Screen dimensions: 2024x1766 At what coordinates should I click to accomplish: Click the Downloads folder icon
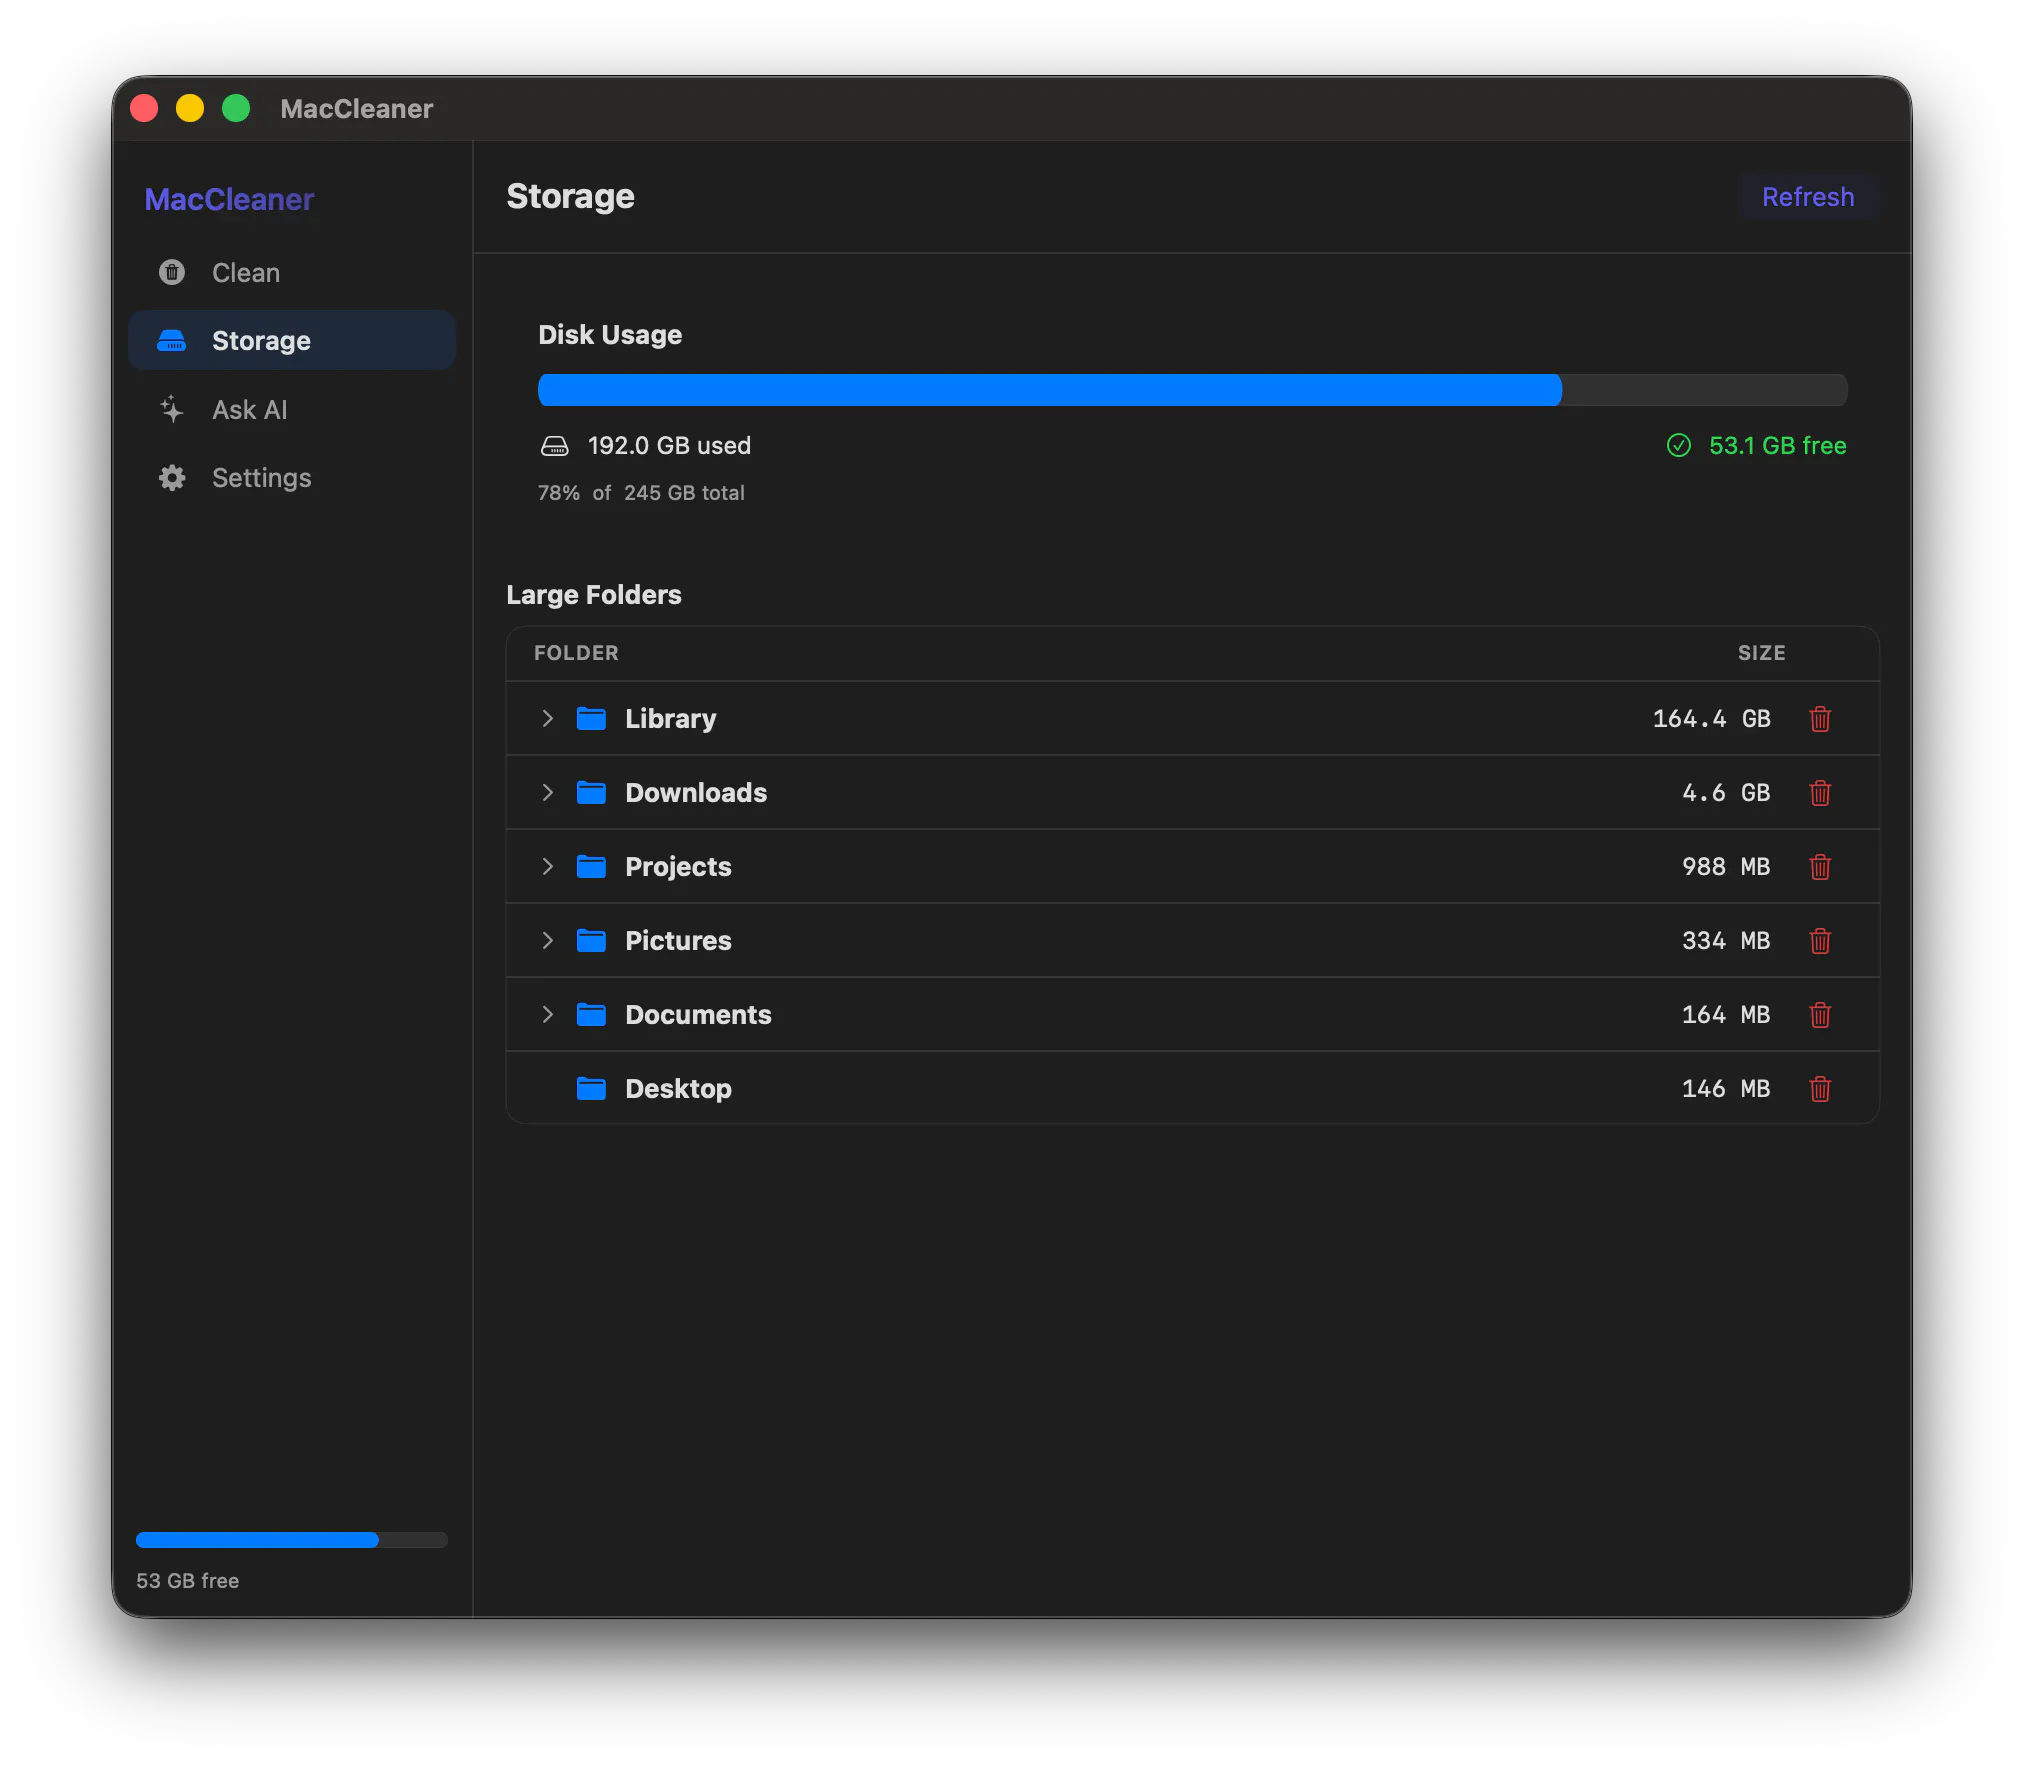coord(591,793)
